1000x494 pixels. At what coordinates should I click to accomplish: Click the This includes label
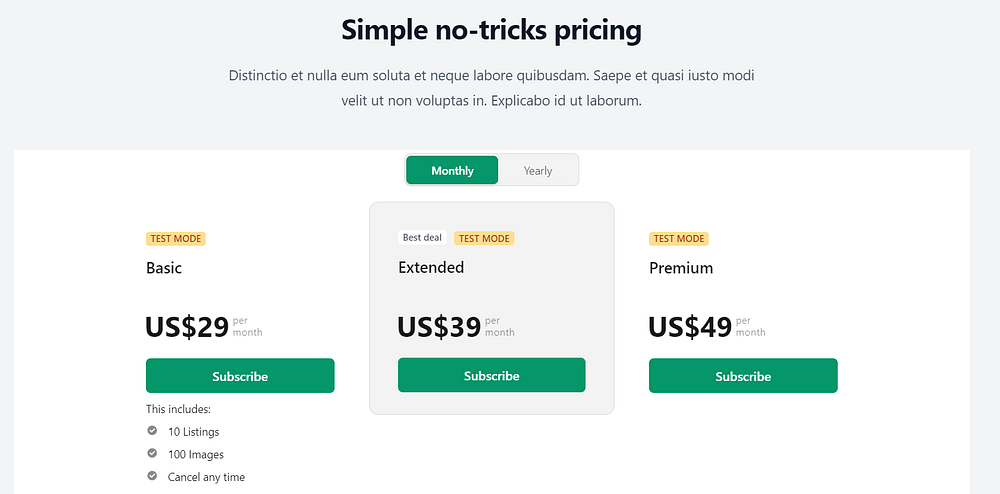pos(178,409)
